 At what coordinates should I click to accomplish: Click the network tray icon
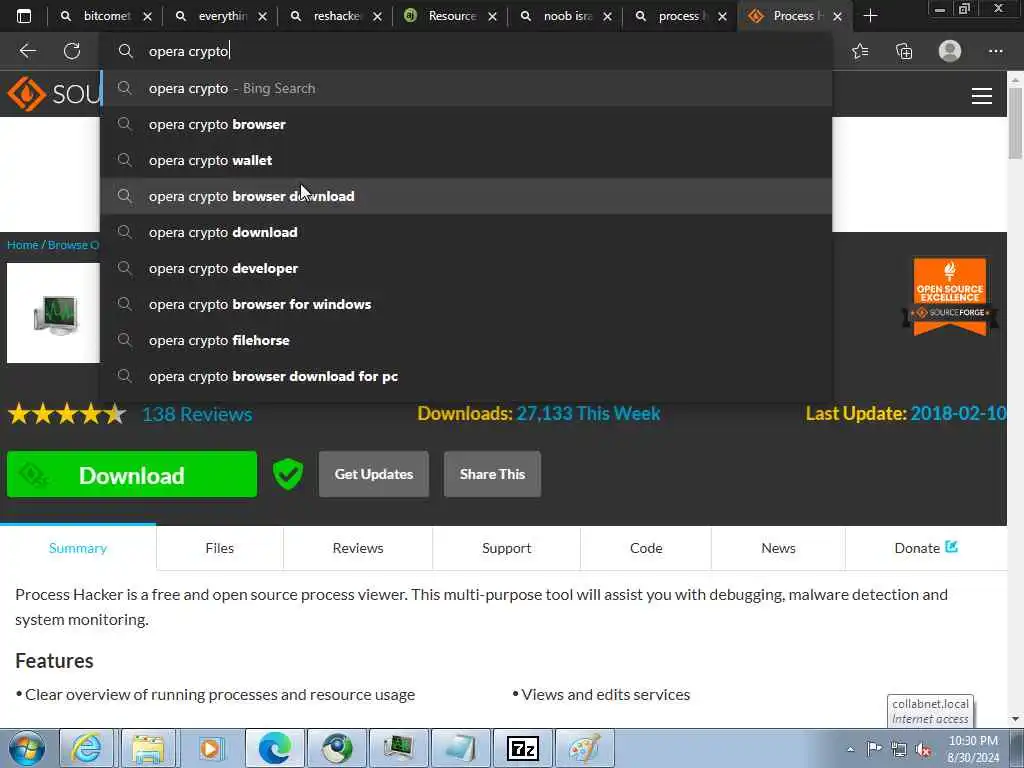[899, 750]
